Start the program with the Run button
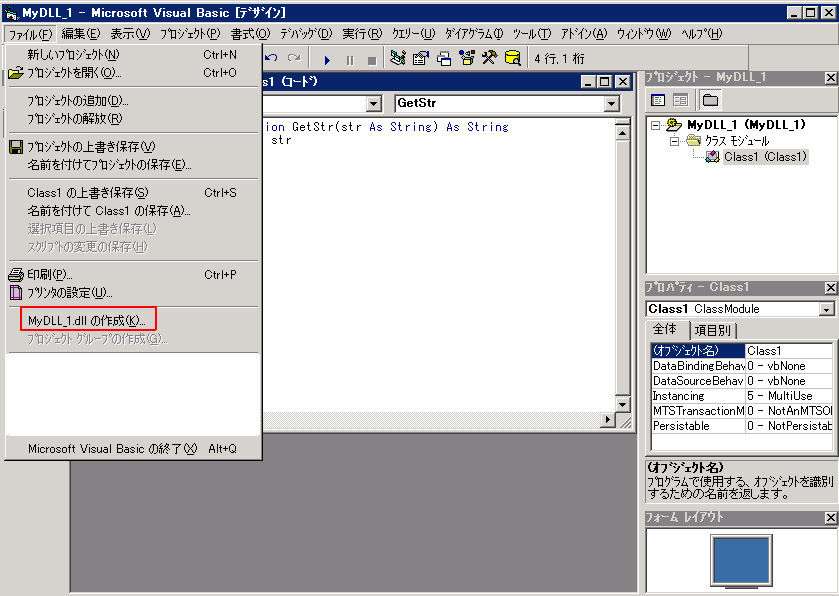 pos(328,57)
